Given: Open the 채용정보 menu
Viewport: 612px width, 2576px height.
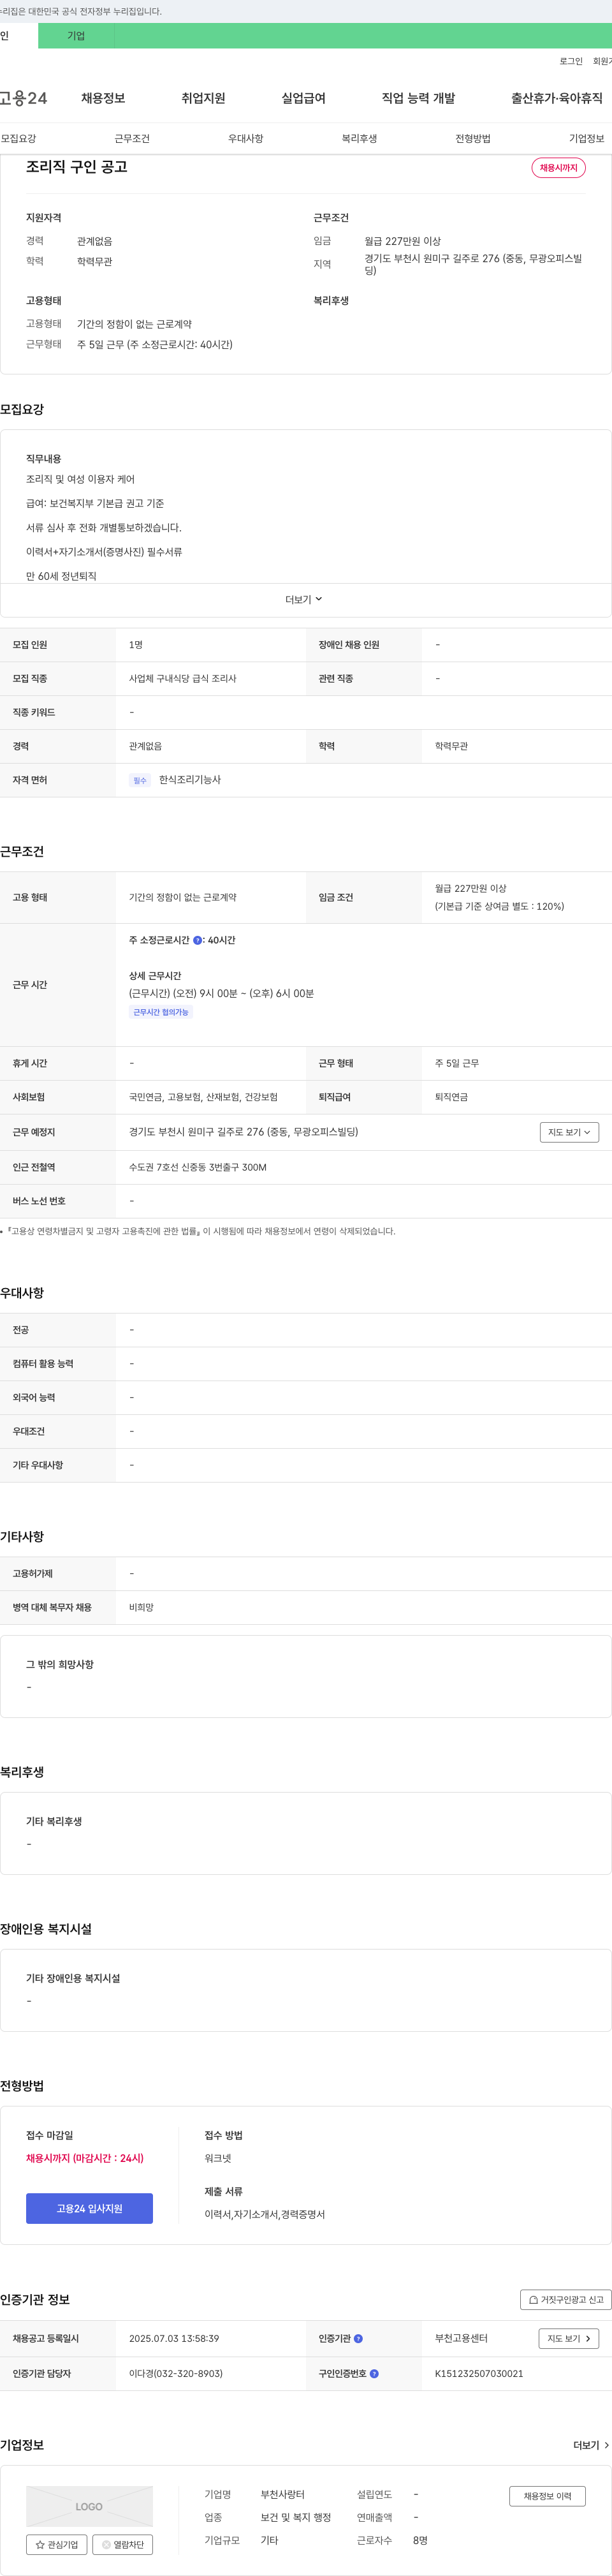Looking at the screenshot, I should [x=103, y=98].
